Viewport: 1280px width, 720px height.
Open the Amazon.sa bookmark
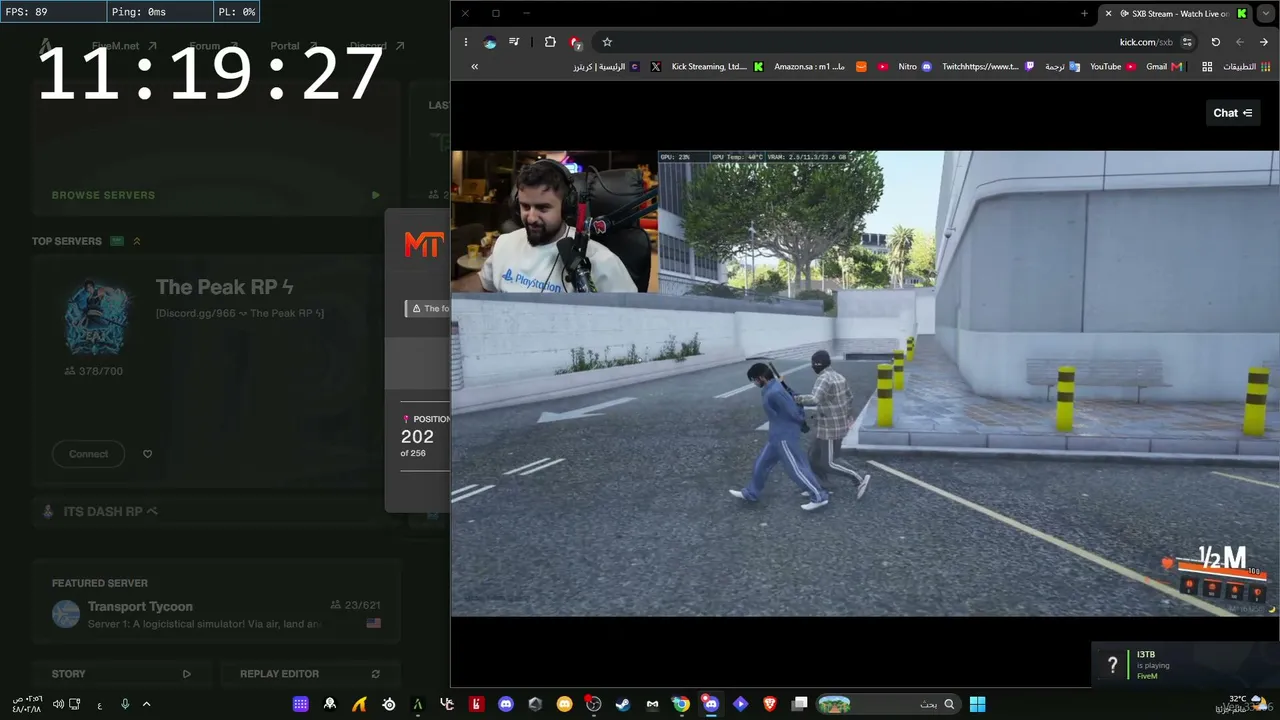(820, 67)
